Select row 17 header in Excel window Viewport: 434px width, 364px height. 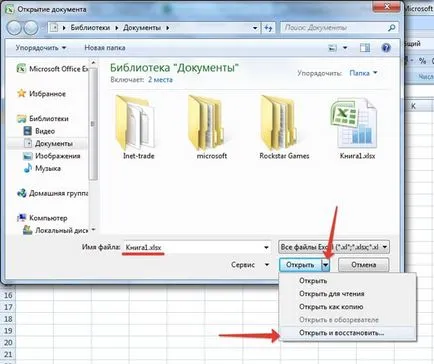pyautogui.click(x=8, y=307)
